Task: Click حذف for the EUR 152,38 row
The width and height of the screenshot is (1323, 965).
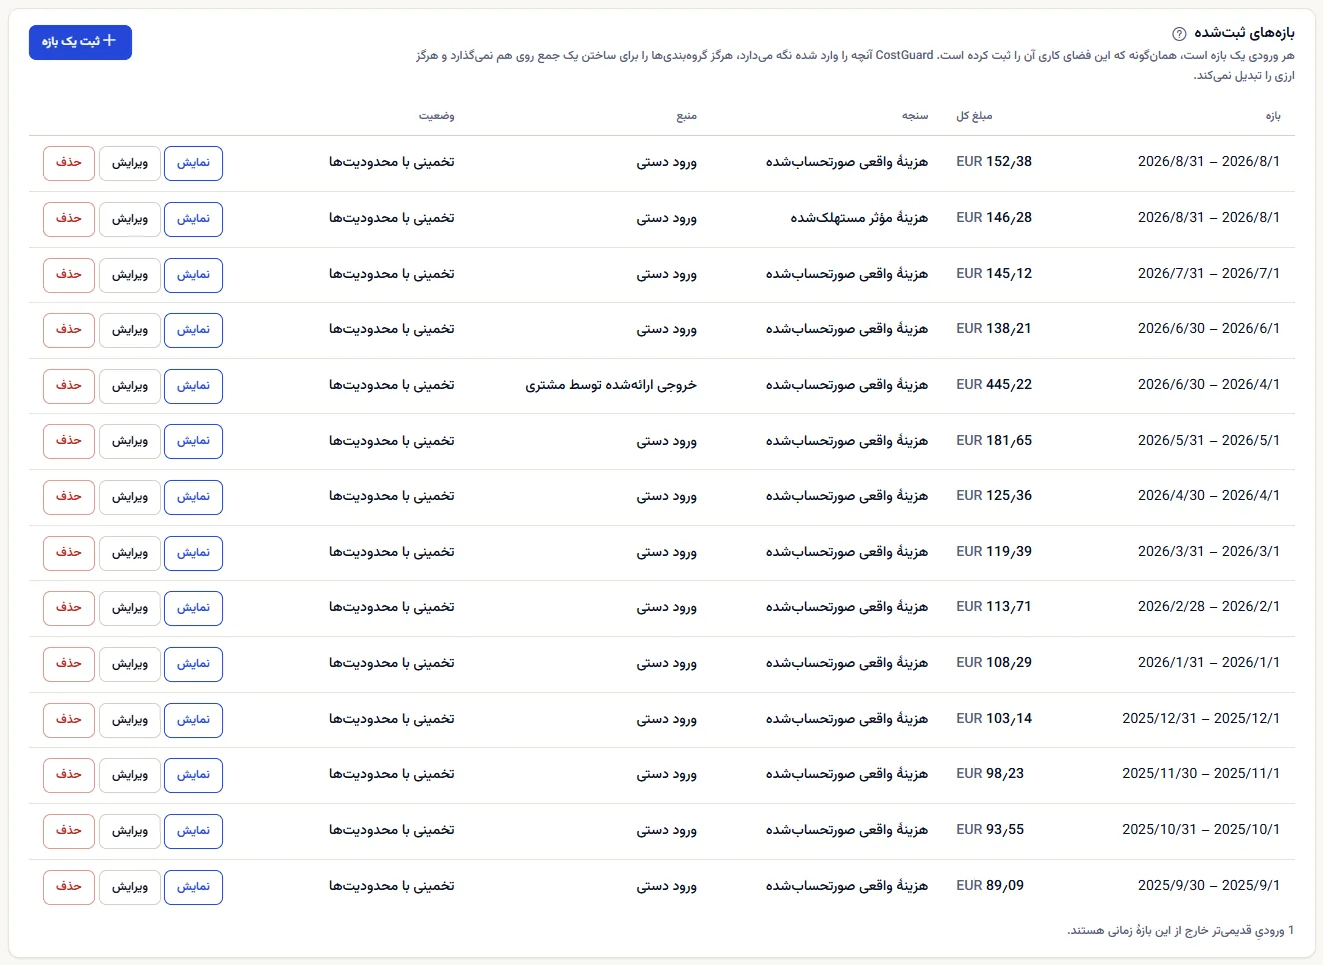Action: click(69, 163)
